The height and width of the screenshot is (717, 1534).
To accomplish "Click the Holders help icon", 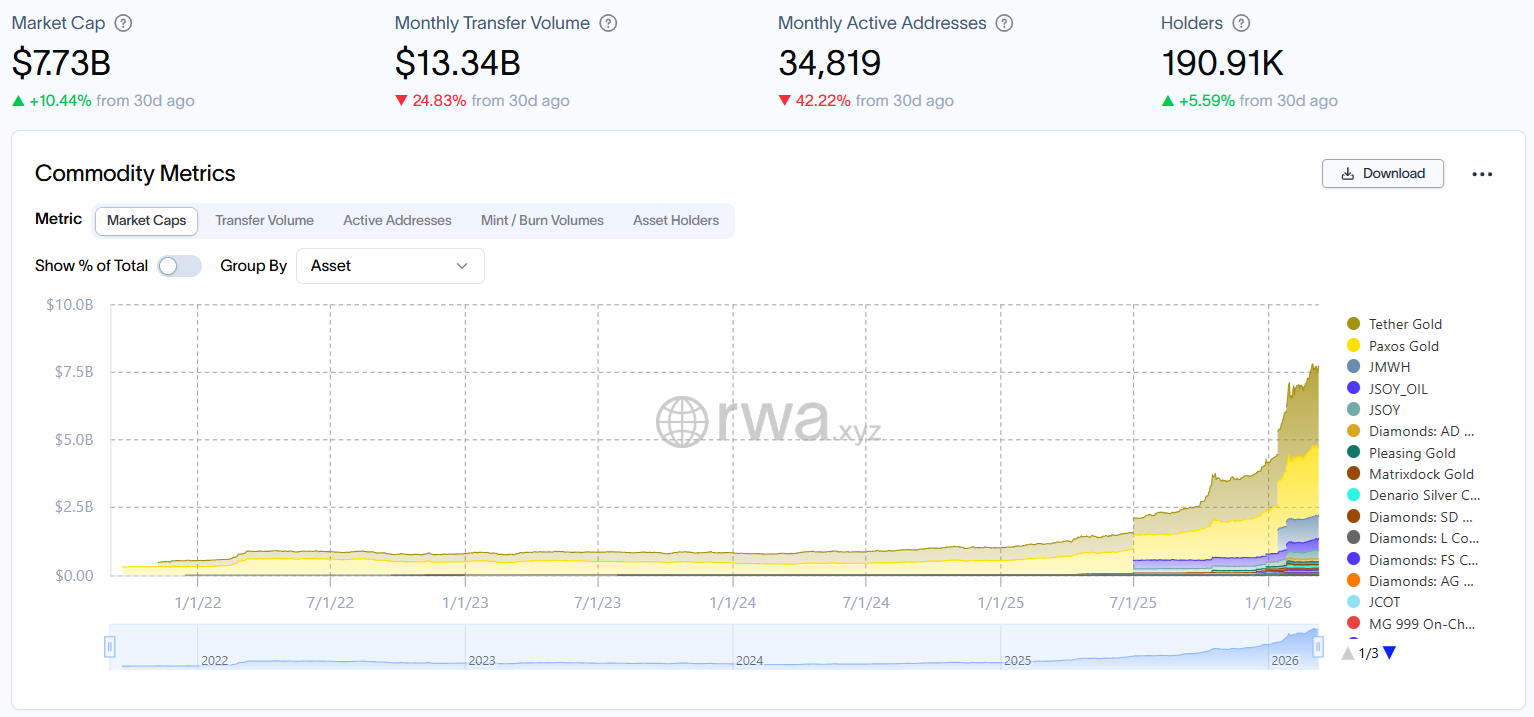I will 1241,23.
